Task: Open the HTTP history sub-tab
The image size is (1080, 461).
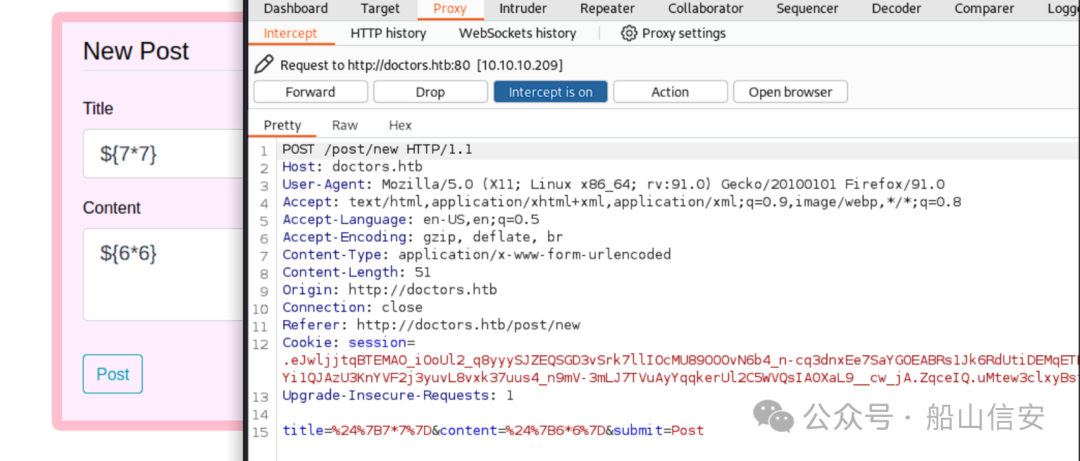Action: point(388,33)
